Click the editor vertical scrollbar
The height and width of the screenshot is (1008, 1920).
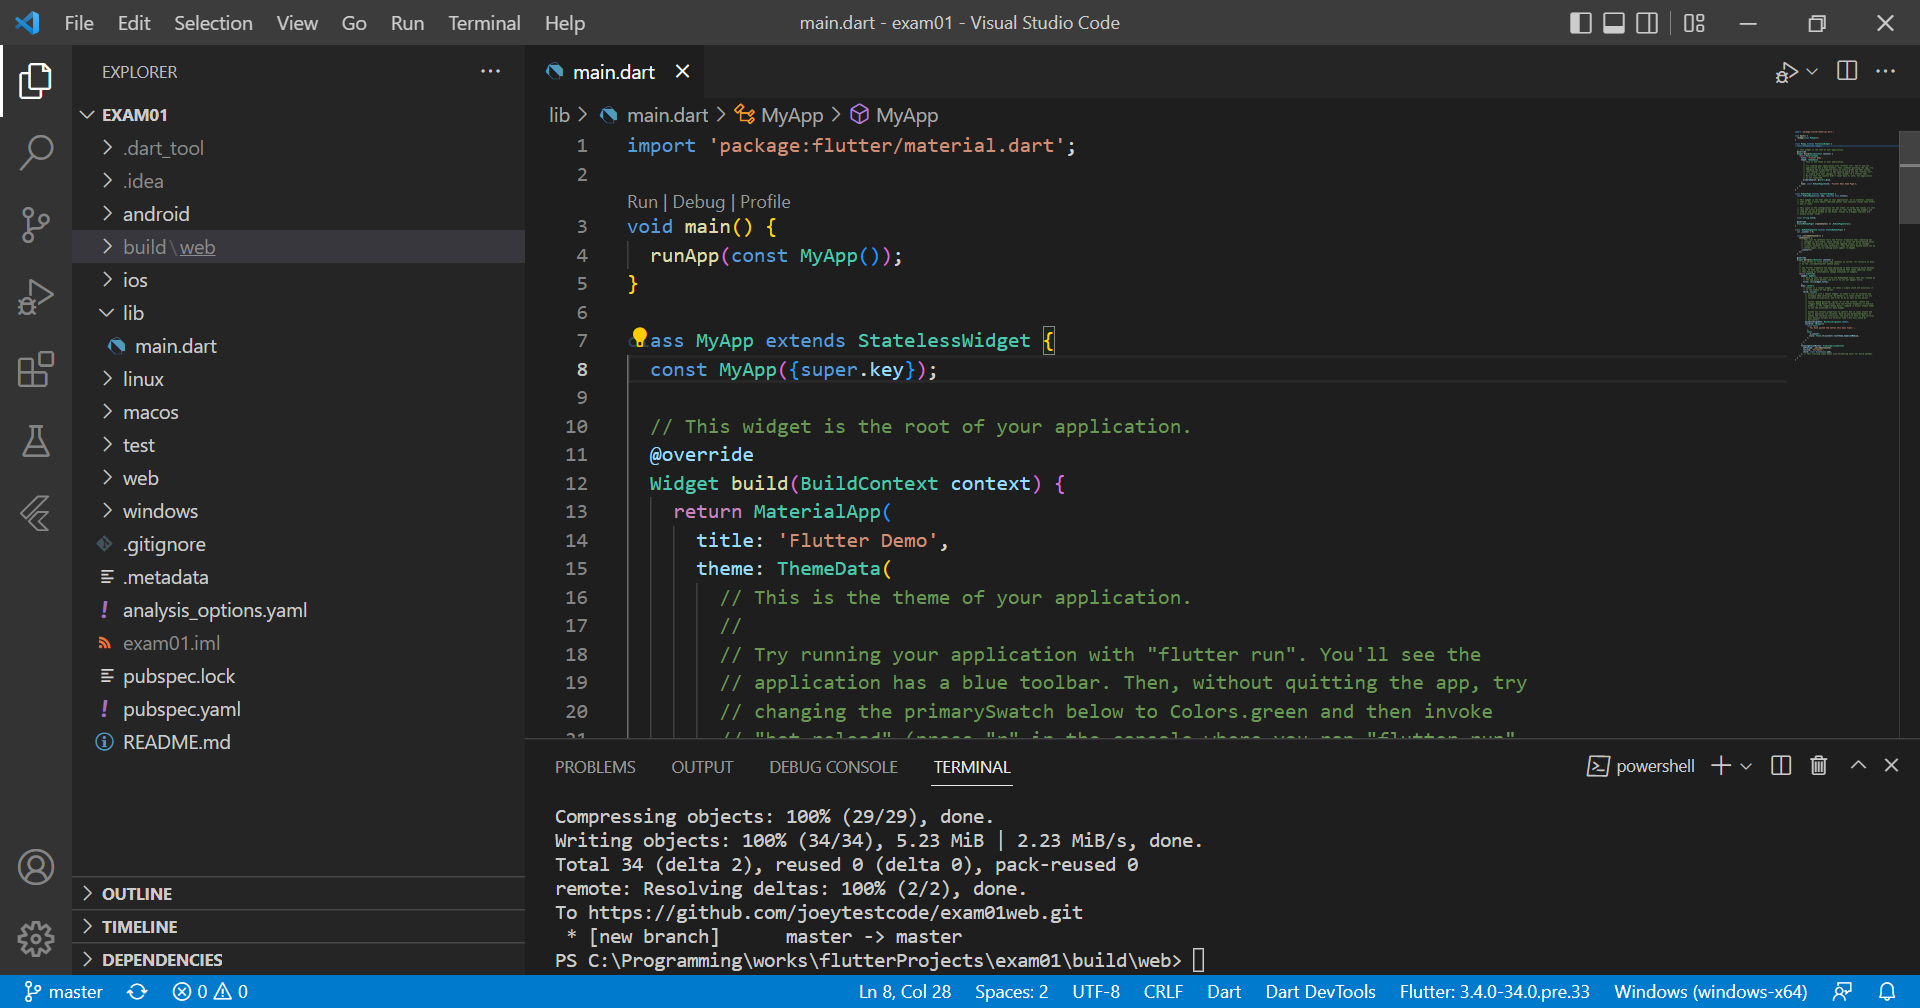[x=1909, y=178]
